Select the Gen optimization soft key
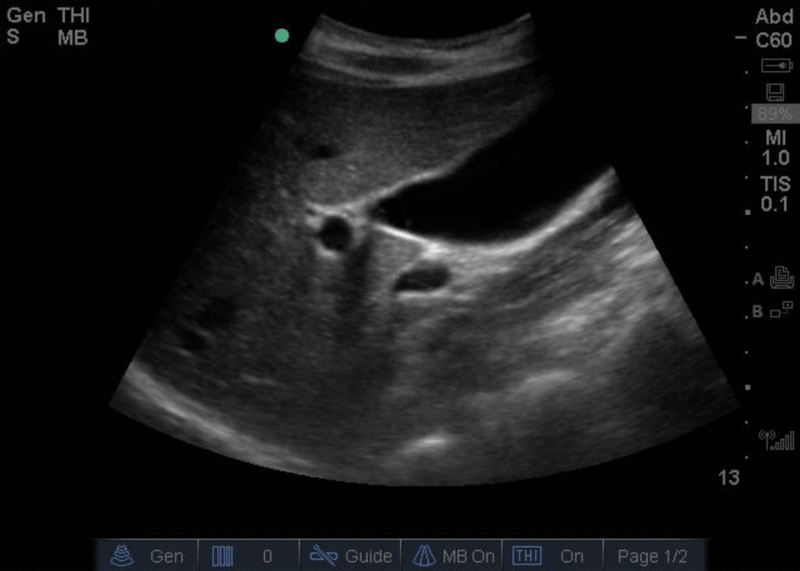 [x=146, y=555]
